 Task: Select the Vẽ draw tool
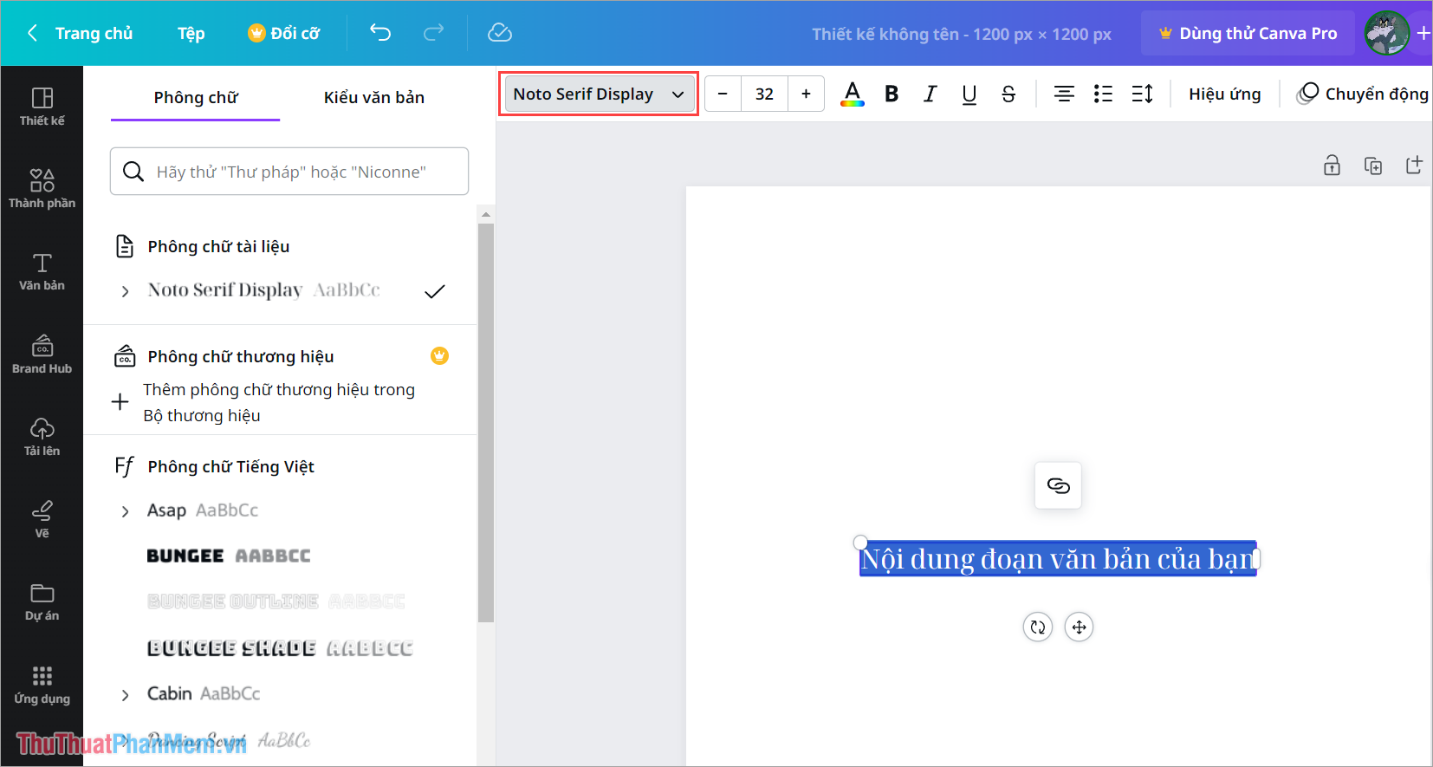[x=42, y=518]
